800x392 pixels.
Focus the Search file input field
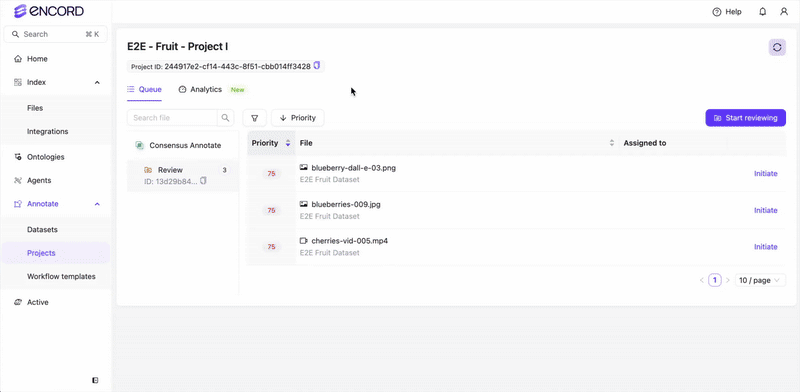click(x=172, y=118)
